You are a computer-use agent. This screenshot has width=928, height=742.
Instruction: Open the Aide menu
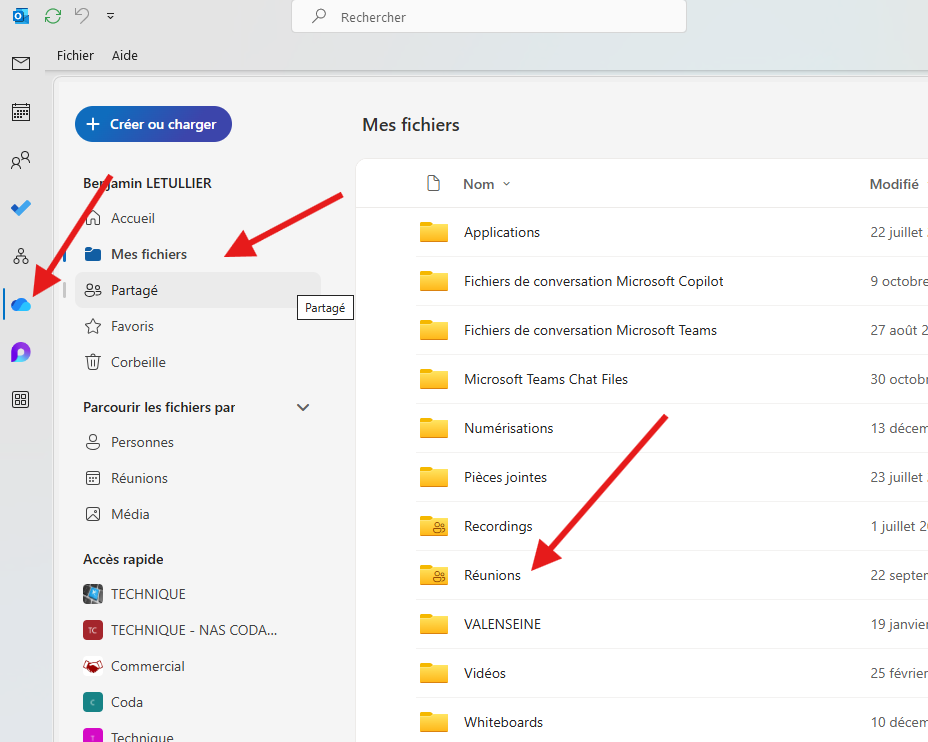[x=125, y=56]
